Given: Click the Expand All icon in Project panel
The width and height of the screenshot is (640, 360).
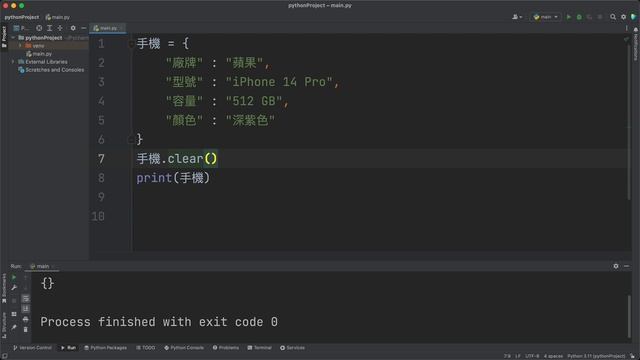Looking at the screenshot, I should tap(49, 28).
